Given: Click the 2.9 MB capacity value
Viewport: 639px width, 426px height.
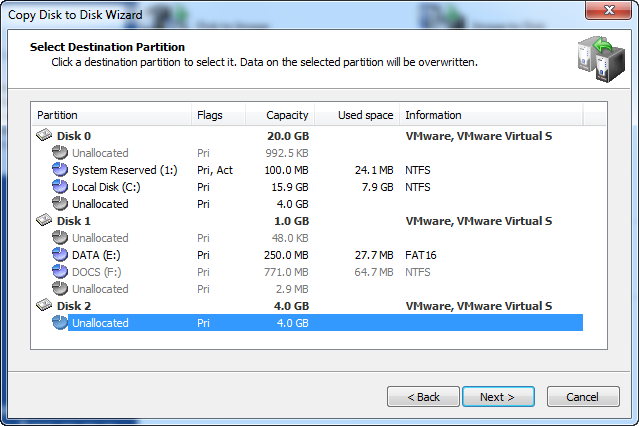Looking at the screenshot, I should coord(292,289).
